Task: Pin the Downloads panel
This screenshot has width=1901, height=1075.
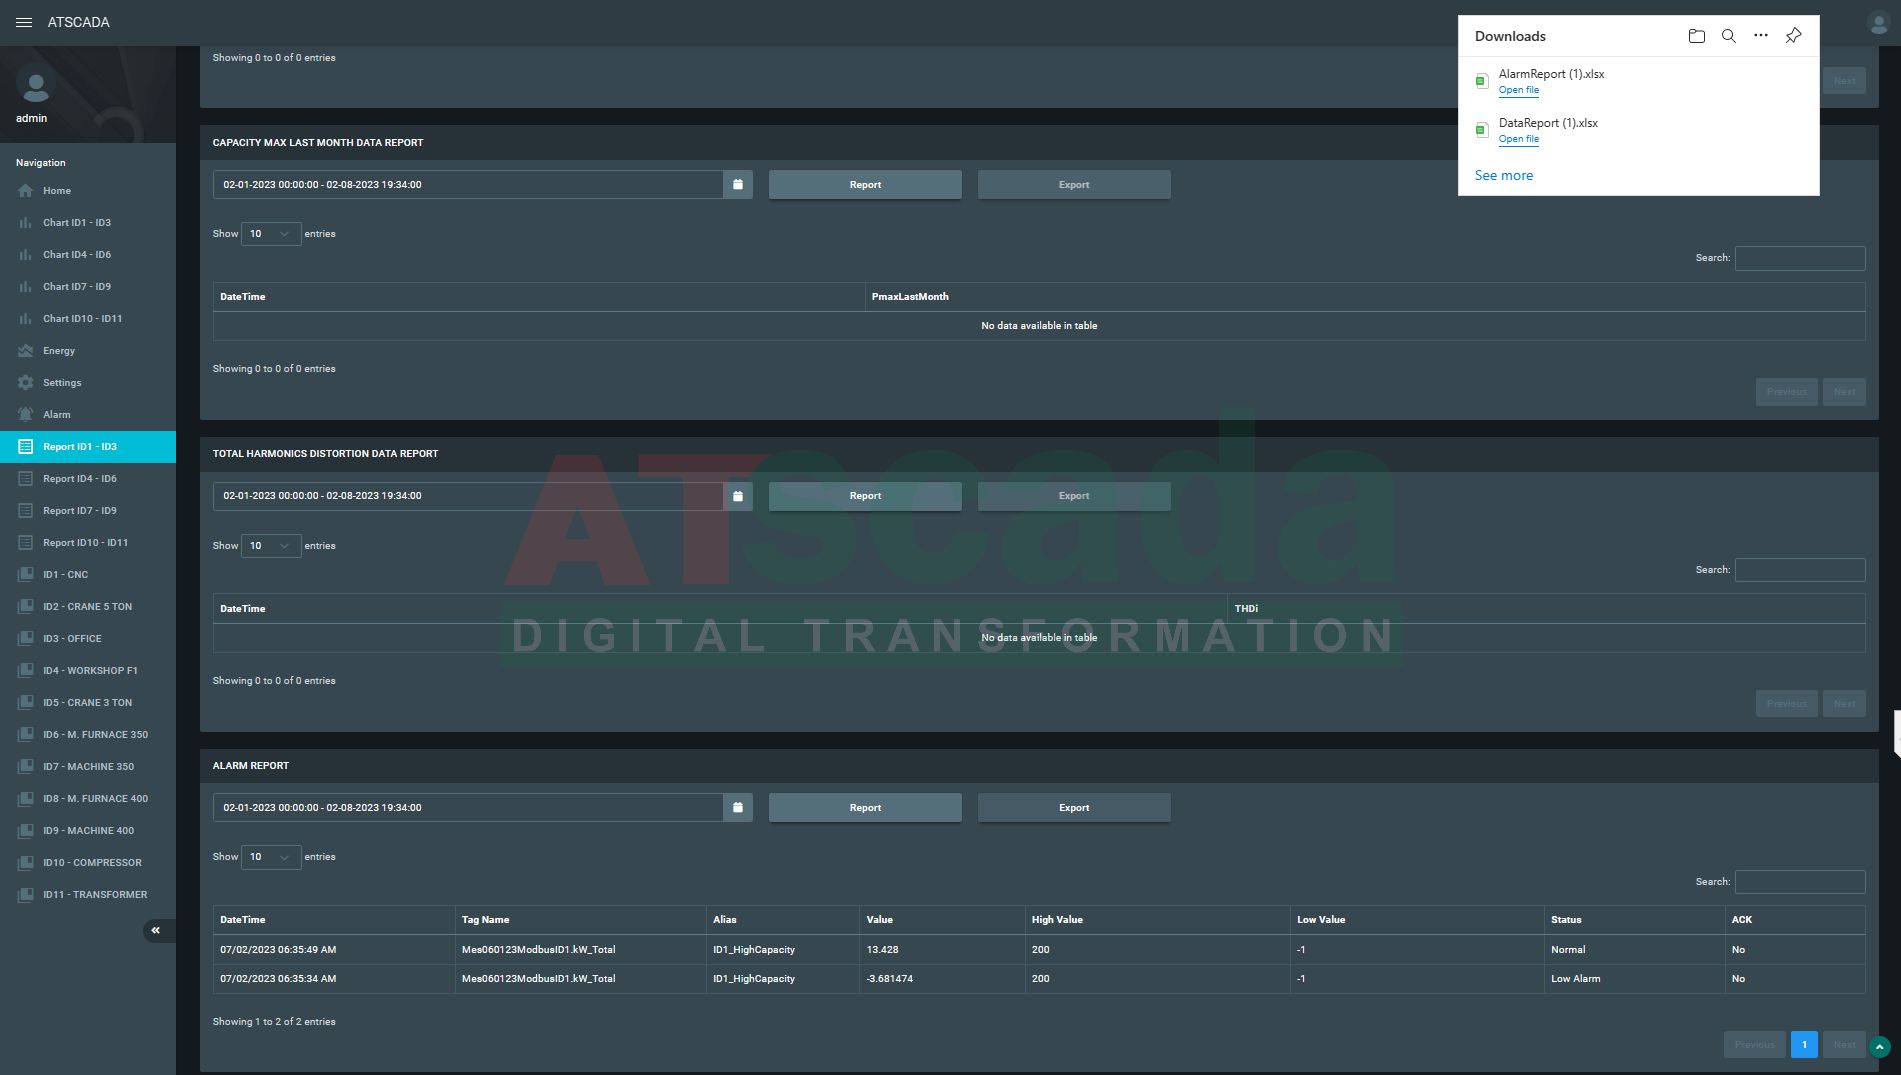Action: tap(1793, 36)
